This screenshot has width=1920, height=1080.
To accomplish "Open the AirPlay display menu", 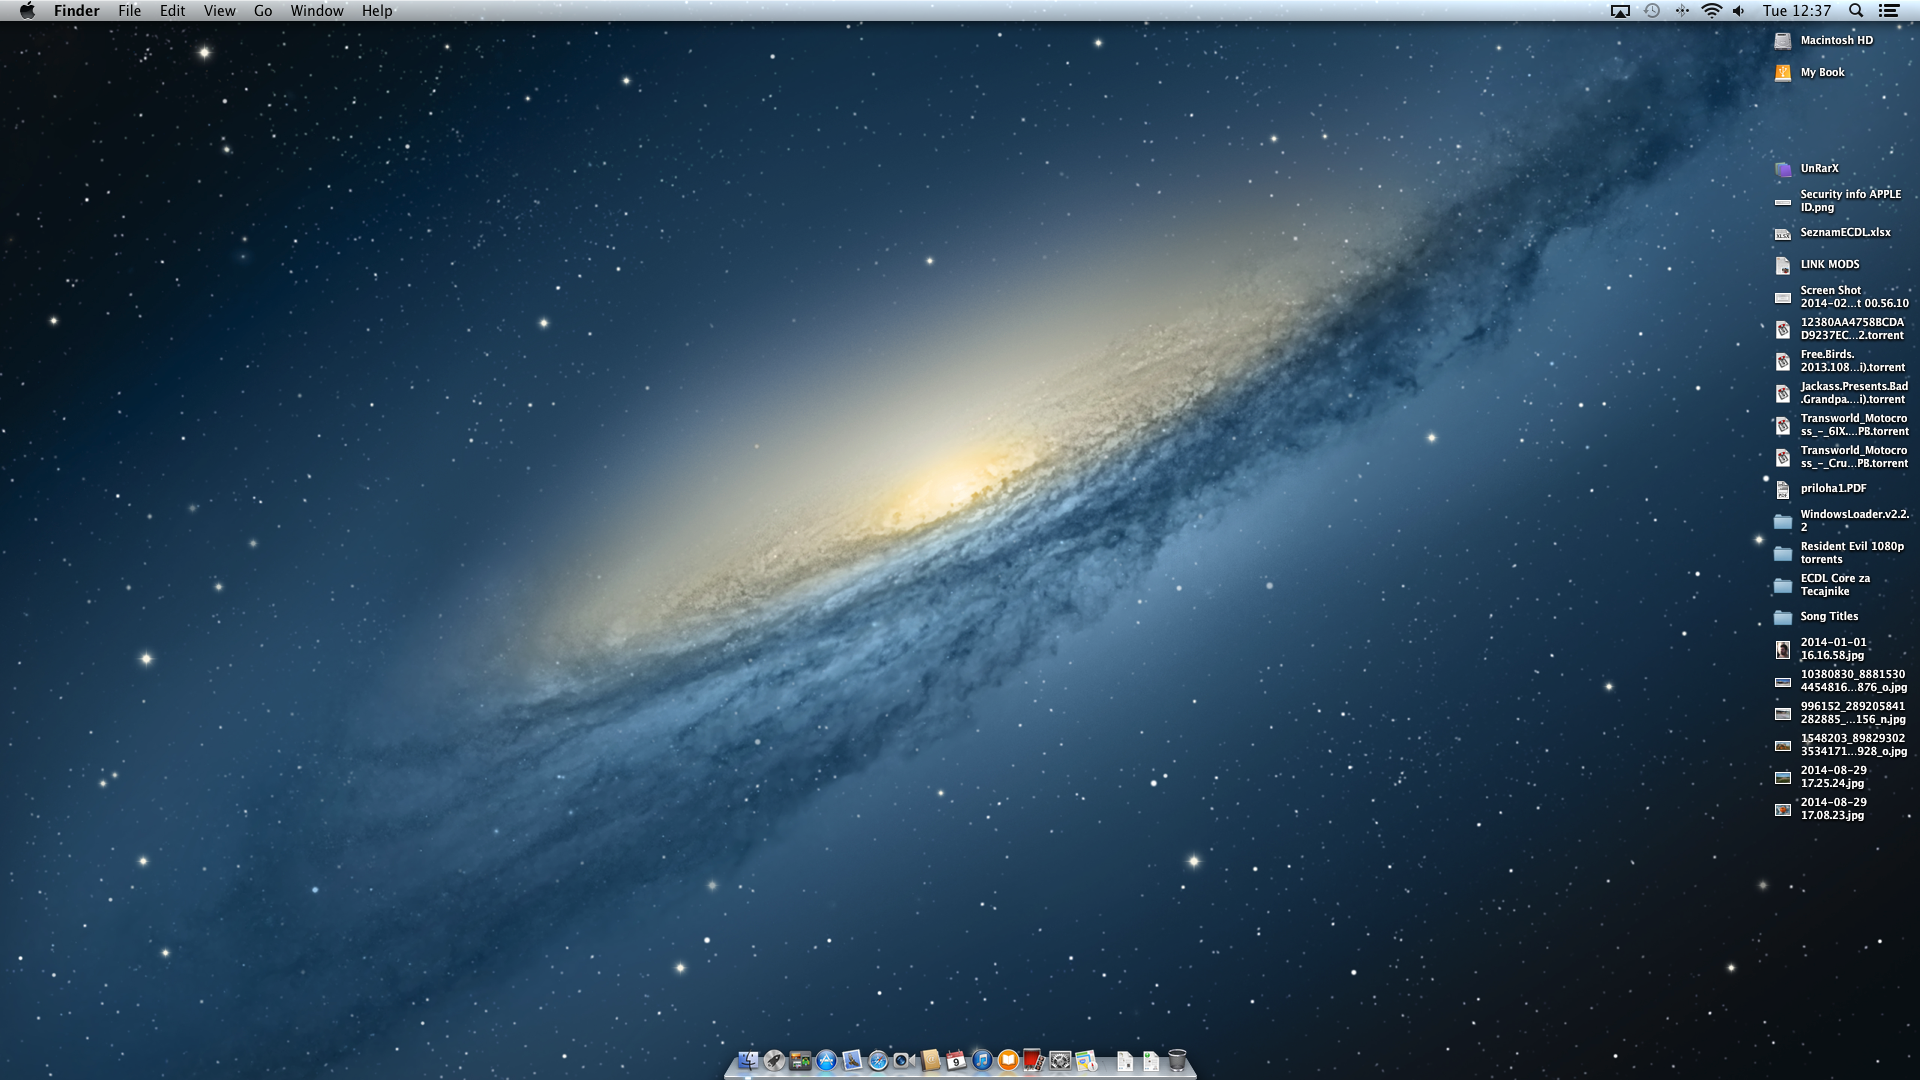I will pyautogui.click(x=1620, y=11).
